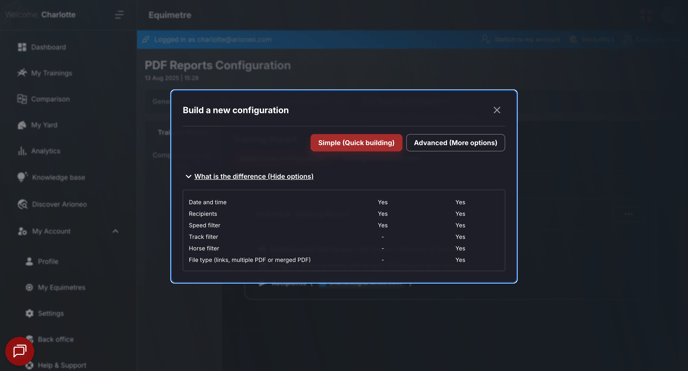
Task: Click the My Yard horse-head icon
Action: [22, 125]
